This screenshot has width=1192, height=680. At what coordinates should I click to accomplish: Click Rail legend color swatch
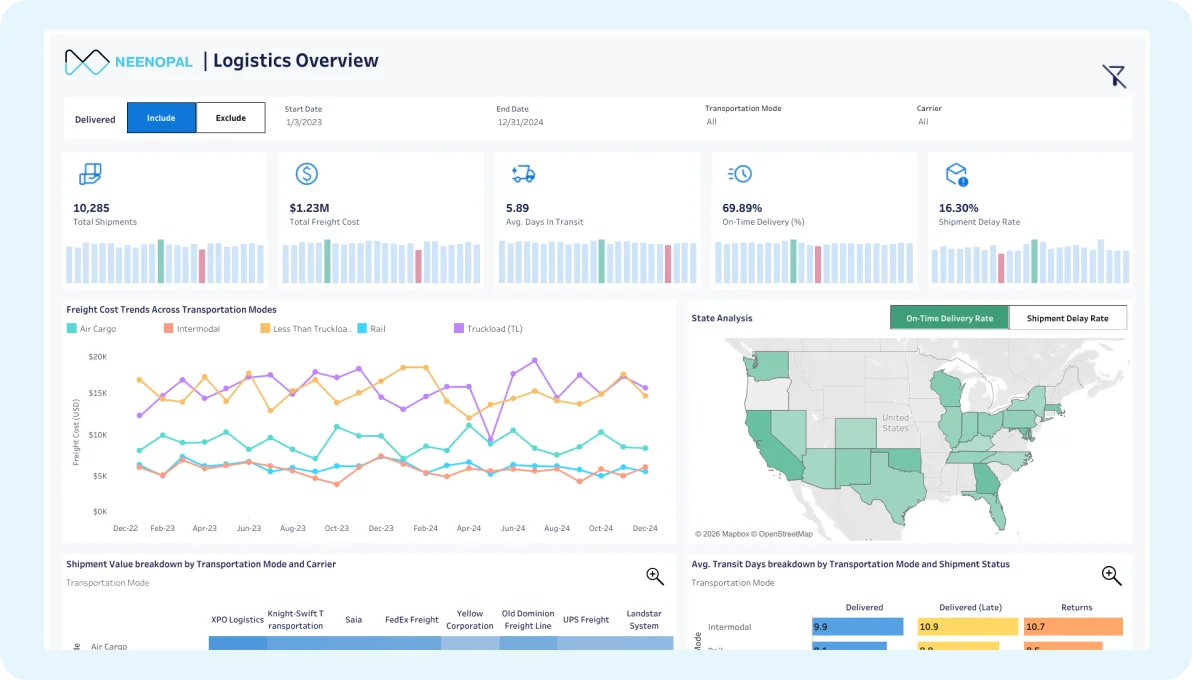coord(362,329)
